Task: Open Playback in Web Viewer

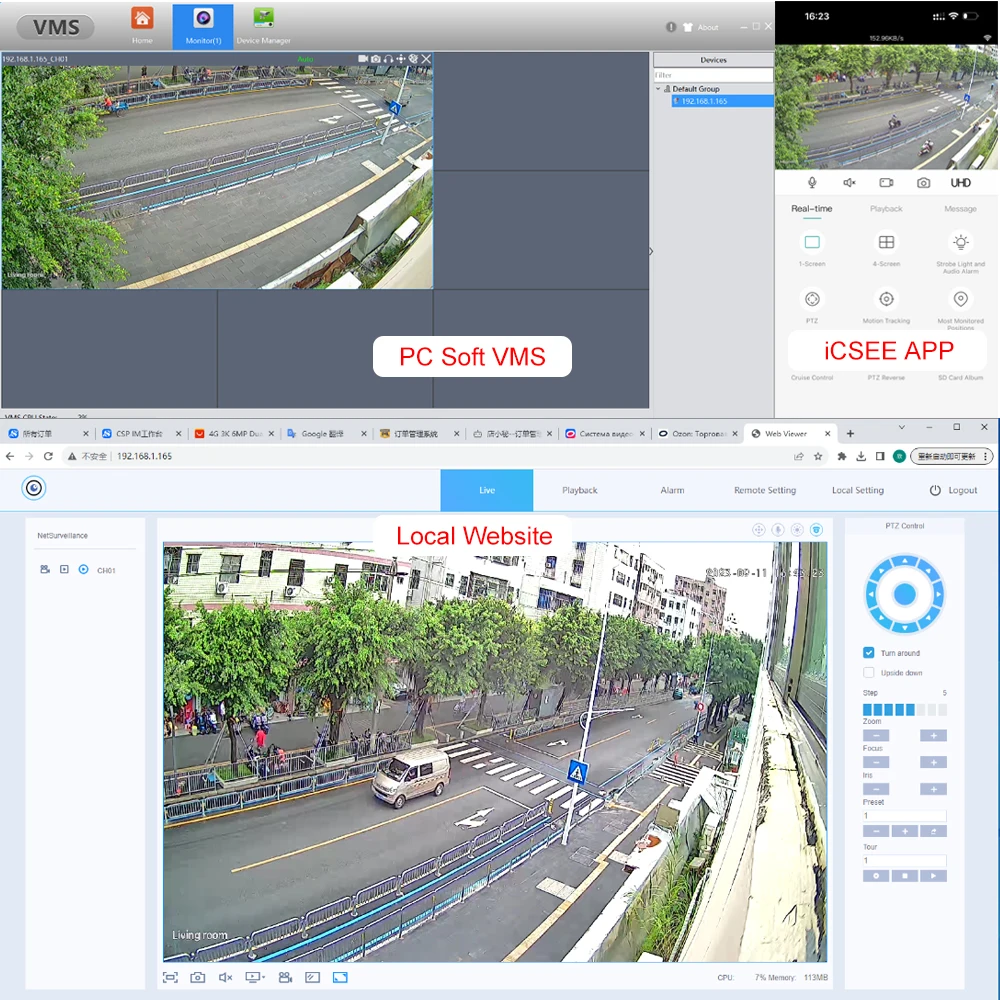Action: tap(580, 490)
